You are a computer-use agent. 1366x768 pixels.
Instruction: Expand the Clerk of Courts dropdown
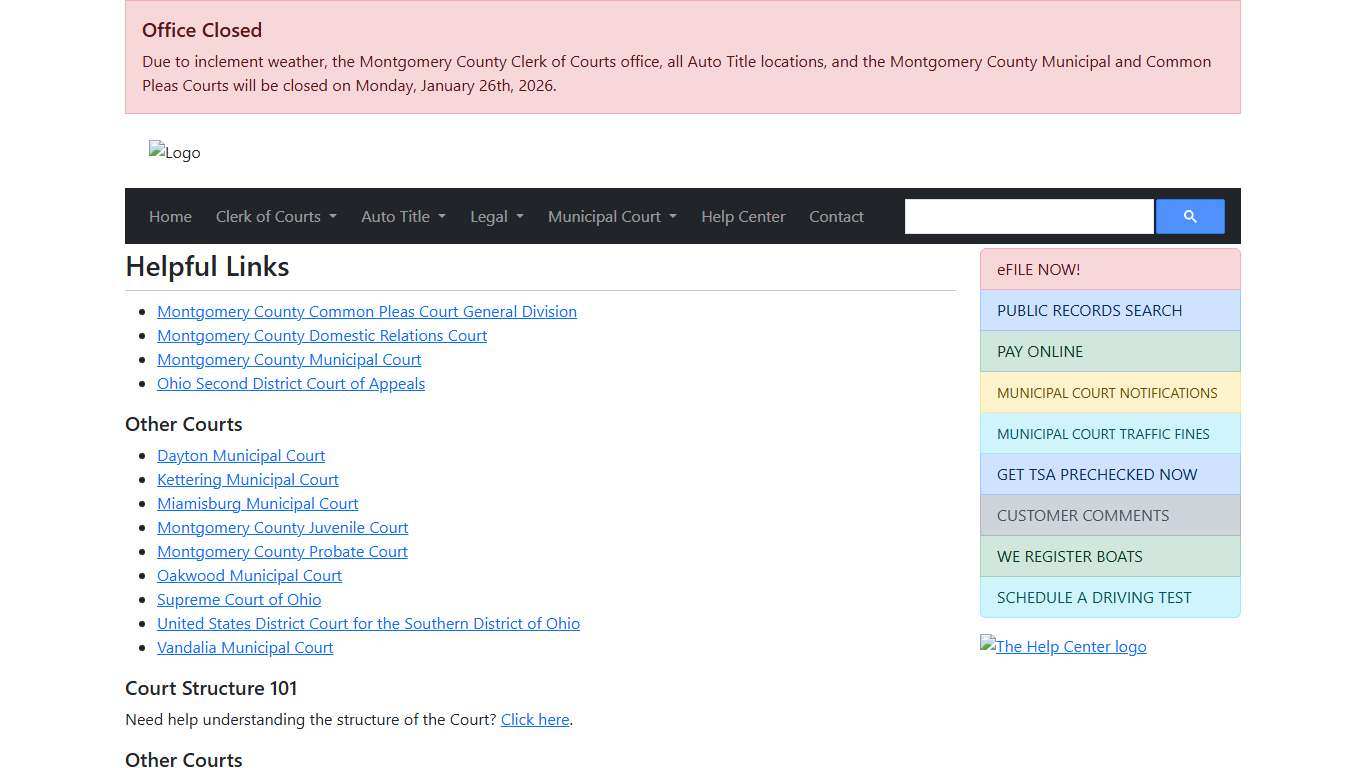(x=276, y=217)
